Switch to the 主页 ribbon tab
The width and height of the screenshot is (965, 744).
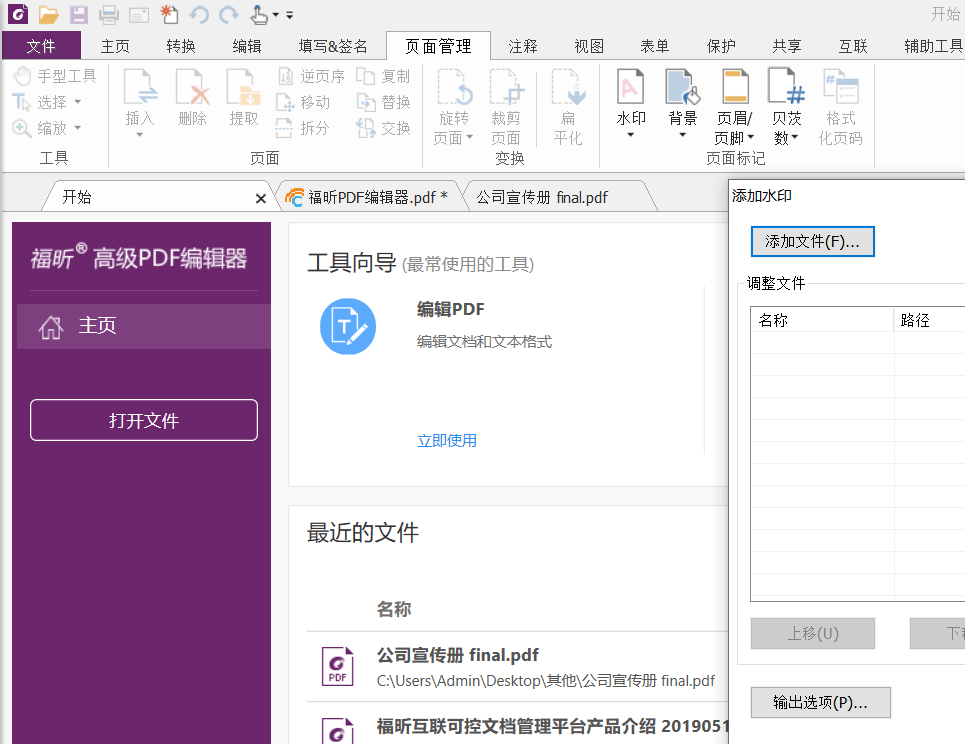(116, 46)
